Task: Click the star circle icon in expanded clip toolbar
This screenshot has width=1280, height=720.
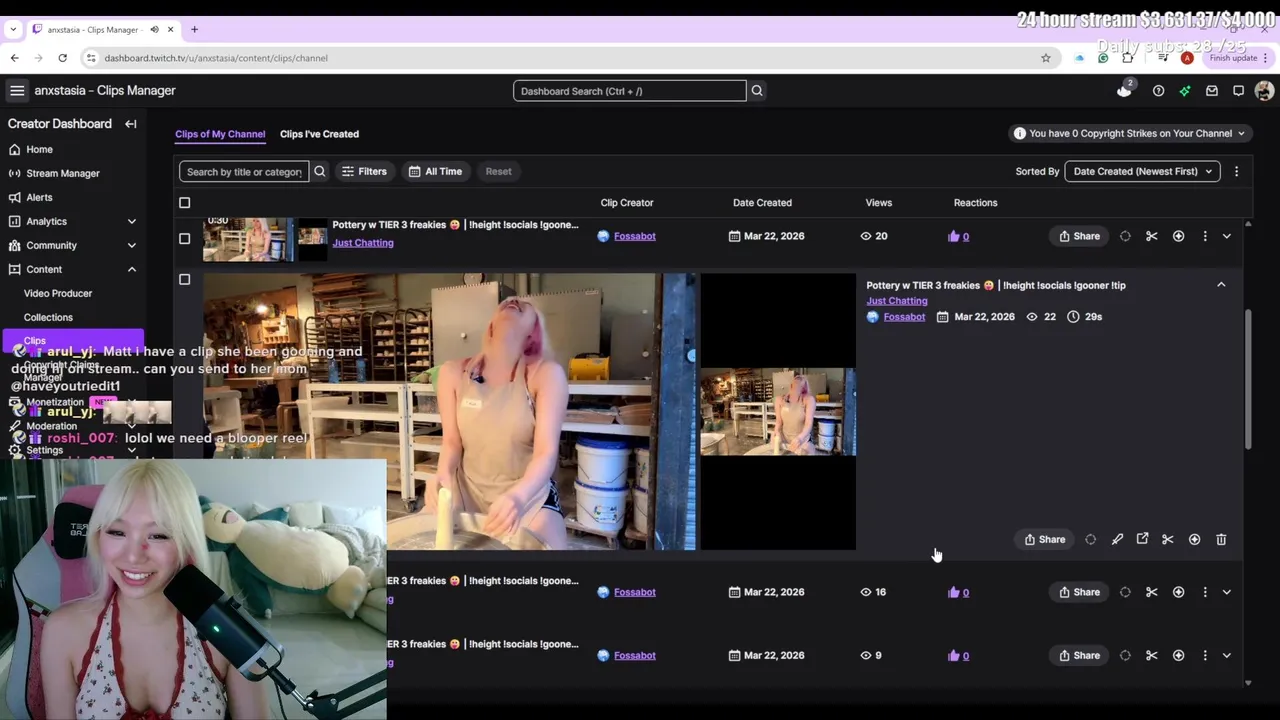Action: click(x=1194, y=539)
